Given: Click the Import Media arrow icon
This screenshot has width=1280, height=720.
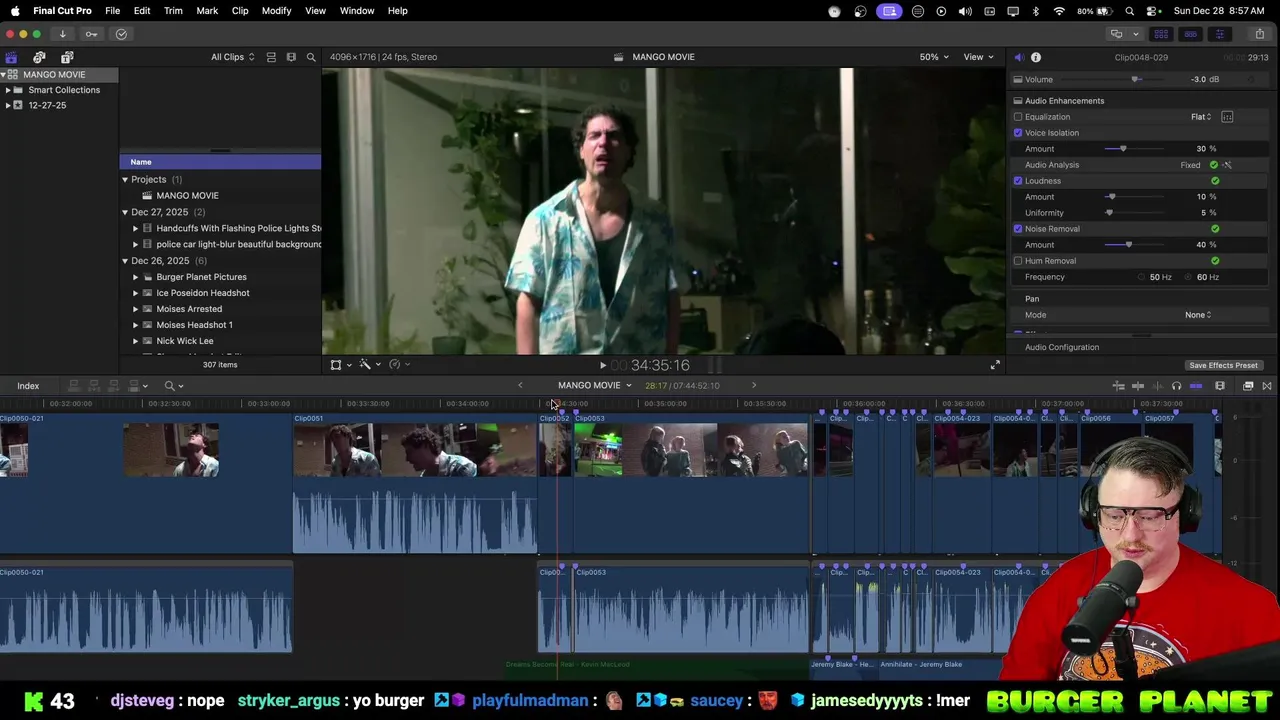Looking at the screenshot, I should pyautogui.click(x=62, y=34).
